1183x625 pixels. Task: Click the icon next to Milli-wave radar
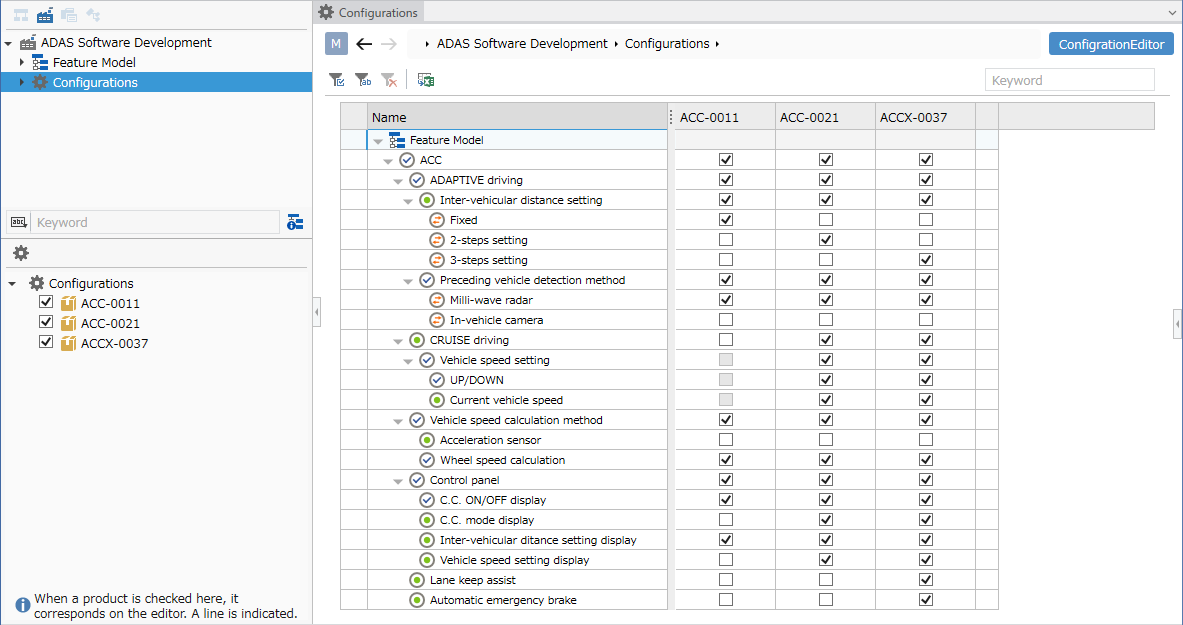tap(436, 300)
